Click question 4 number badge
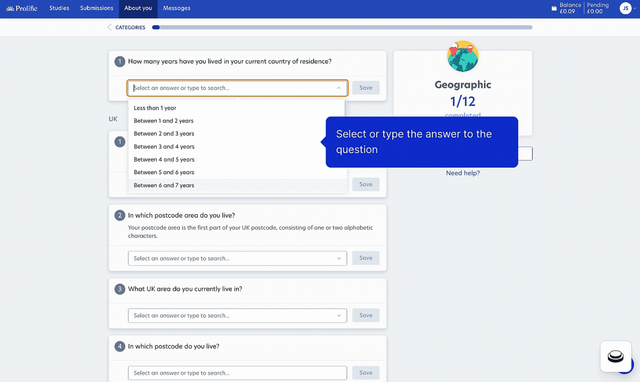 [x=120, y=346]
